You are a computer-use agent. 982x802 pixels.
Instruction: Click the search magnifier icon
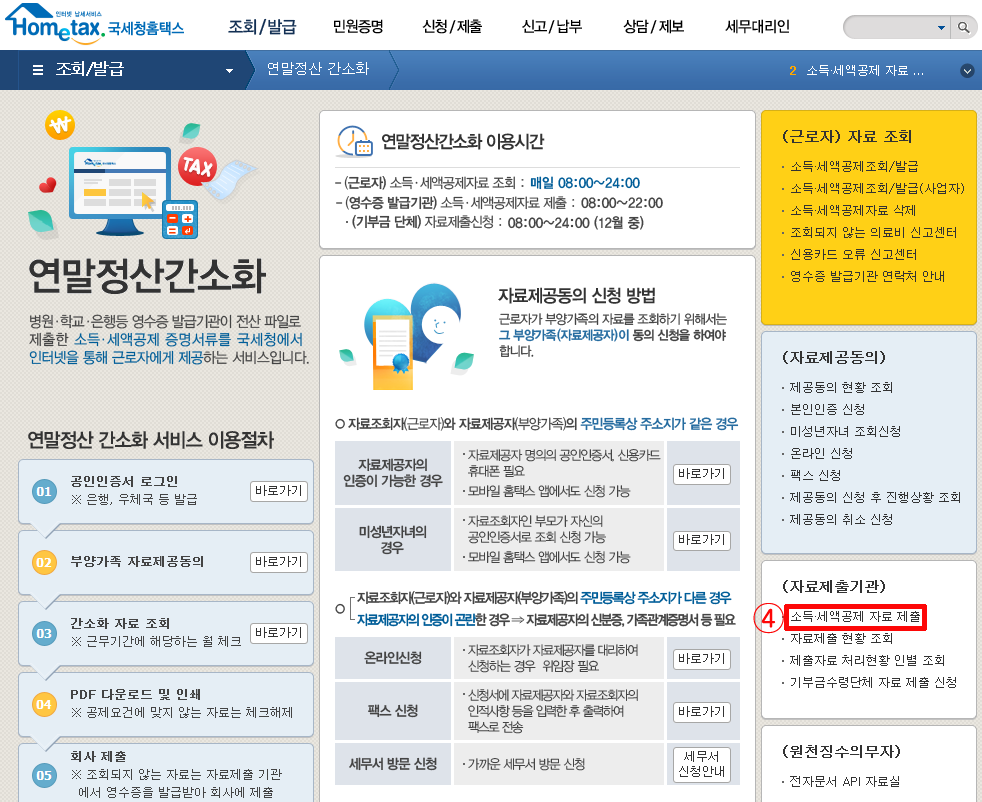pos(963,28)
